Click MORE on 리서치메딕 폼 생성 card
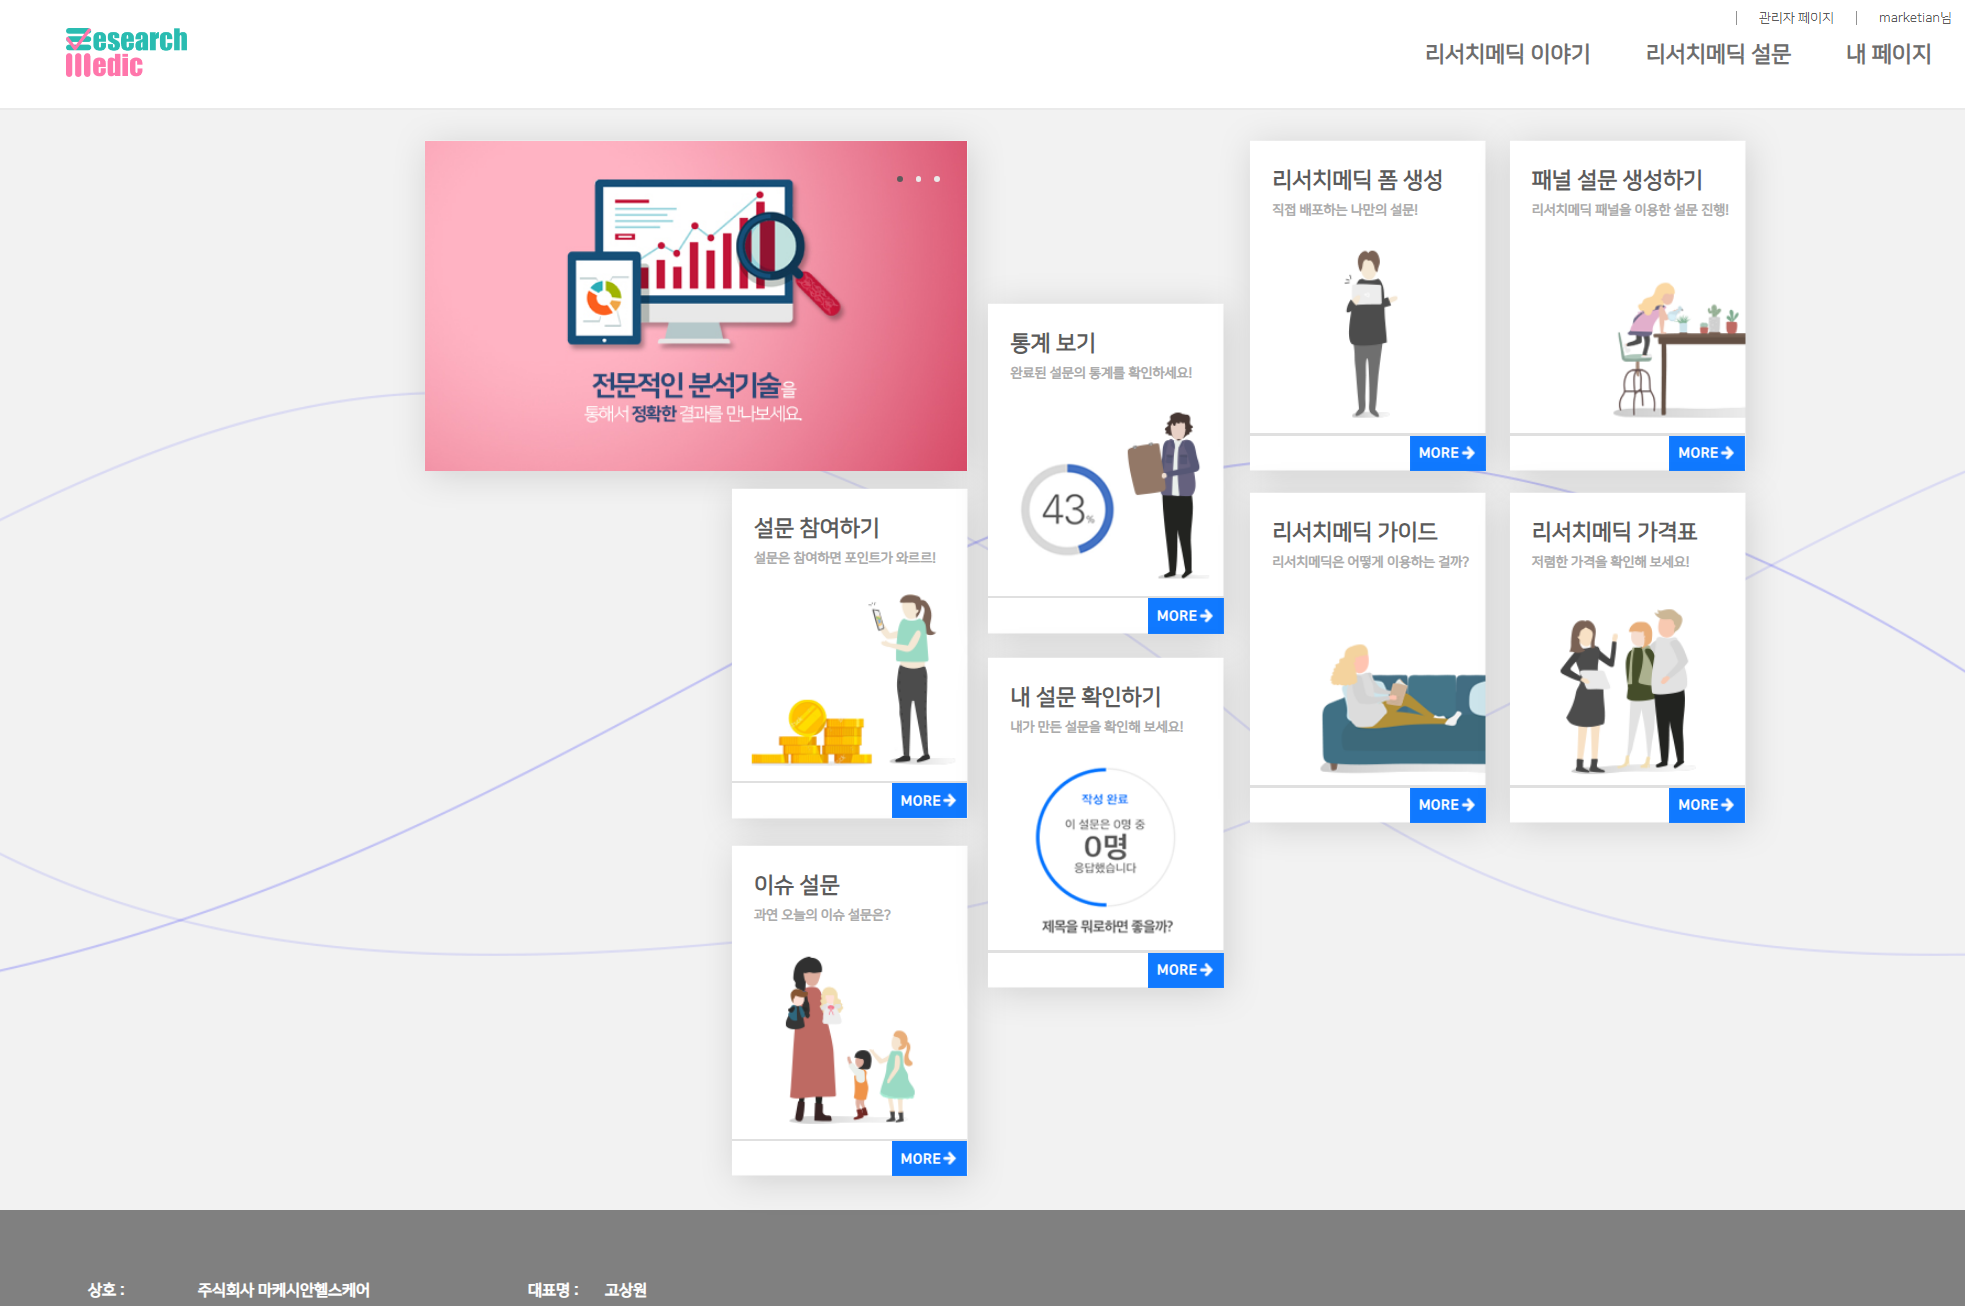 pyautogui.click(x=1446, y=453)
